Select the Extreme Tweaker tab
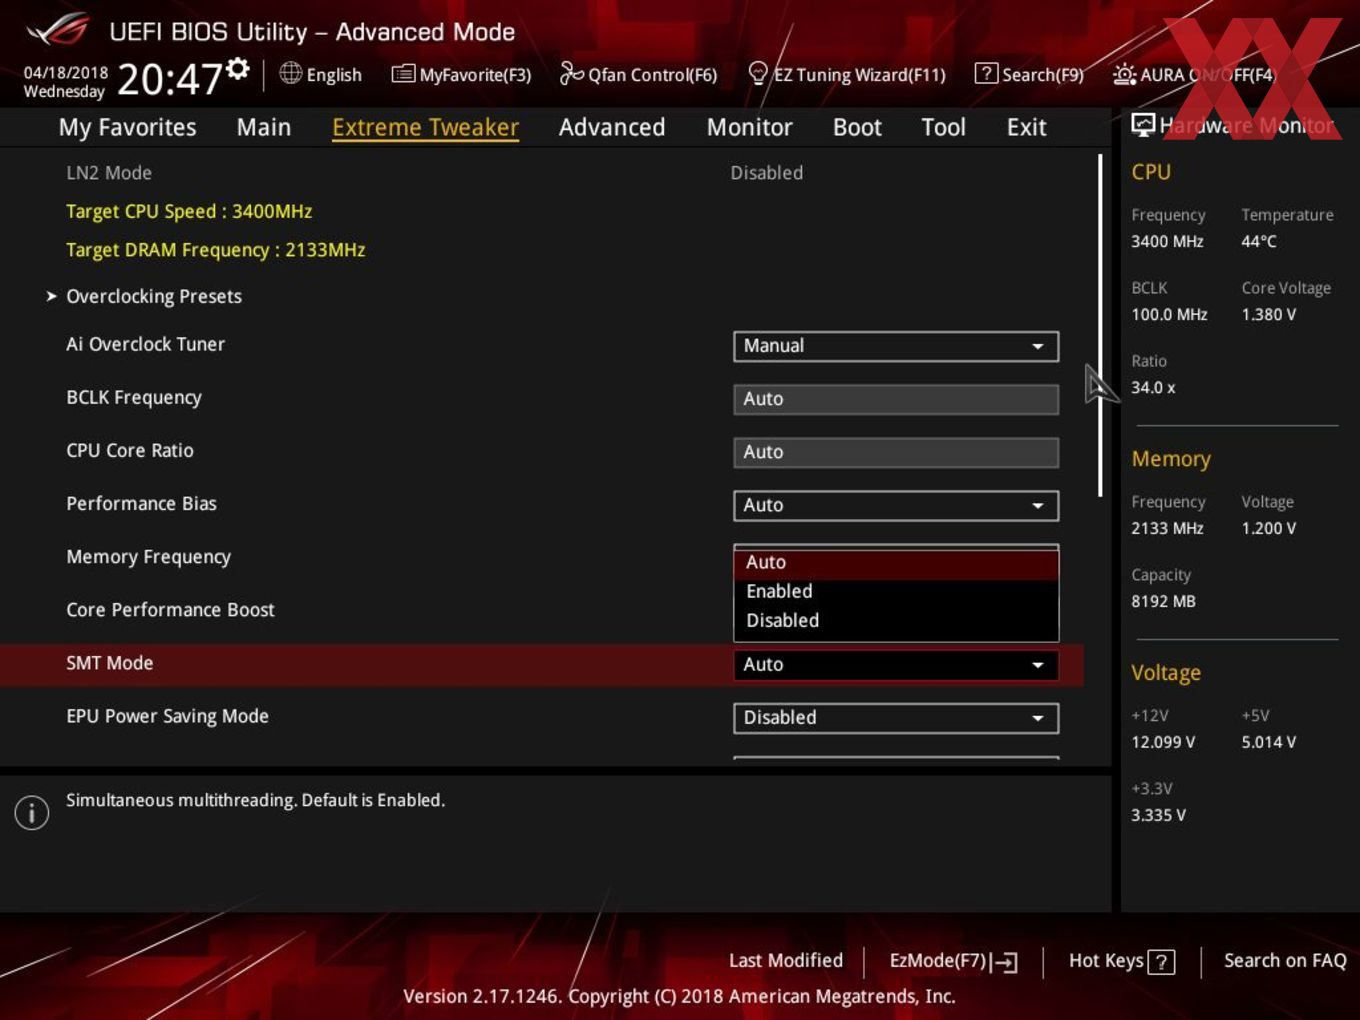Screen dimensions: 1360x1020 425,127
